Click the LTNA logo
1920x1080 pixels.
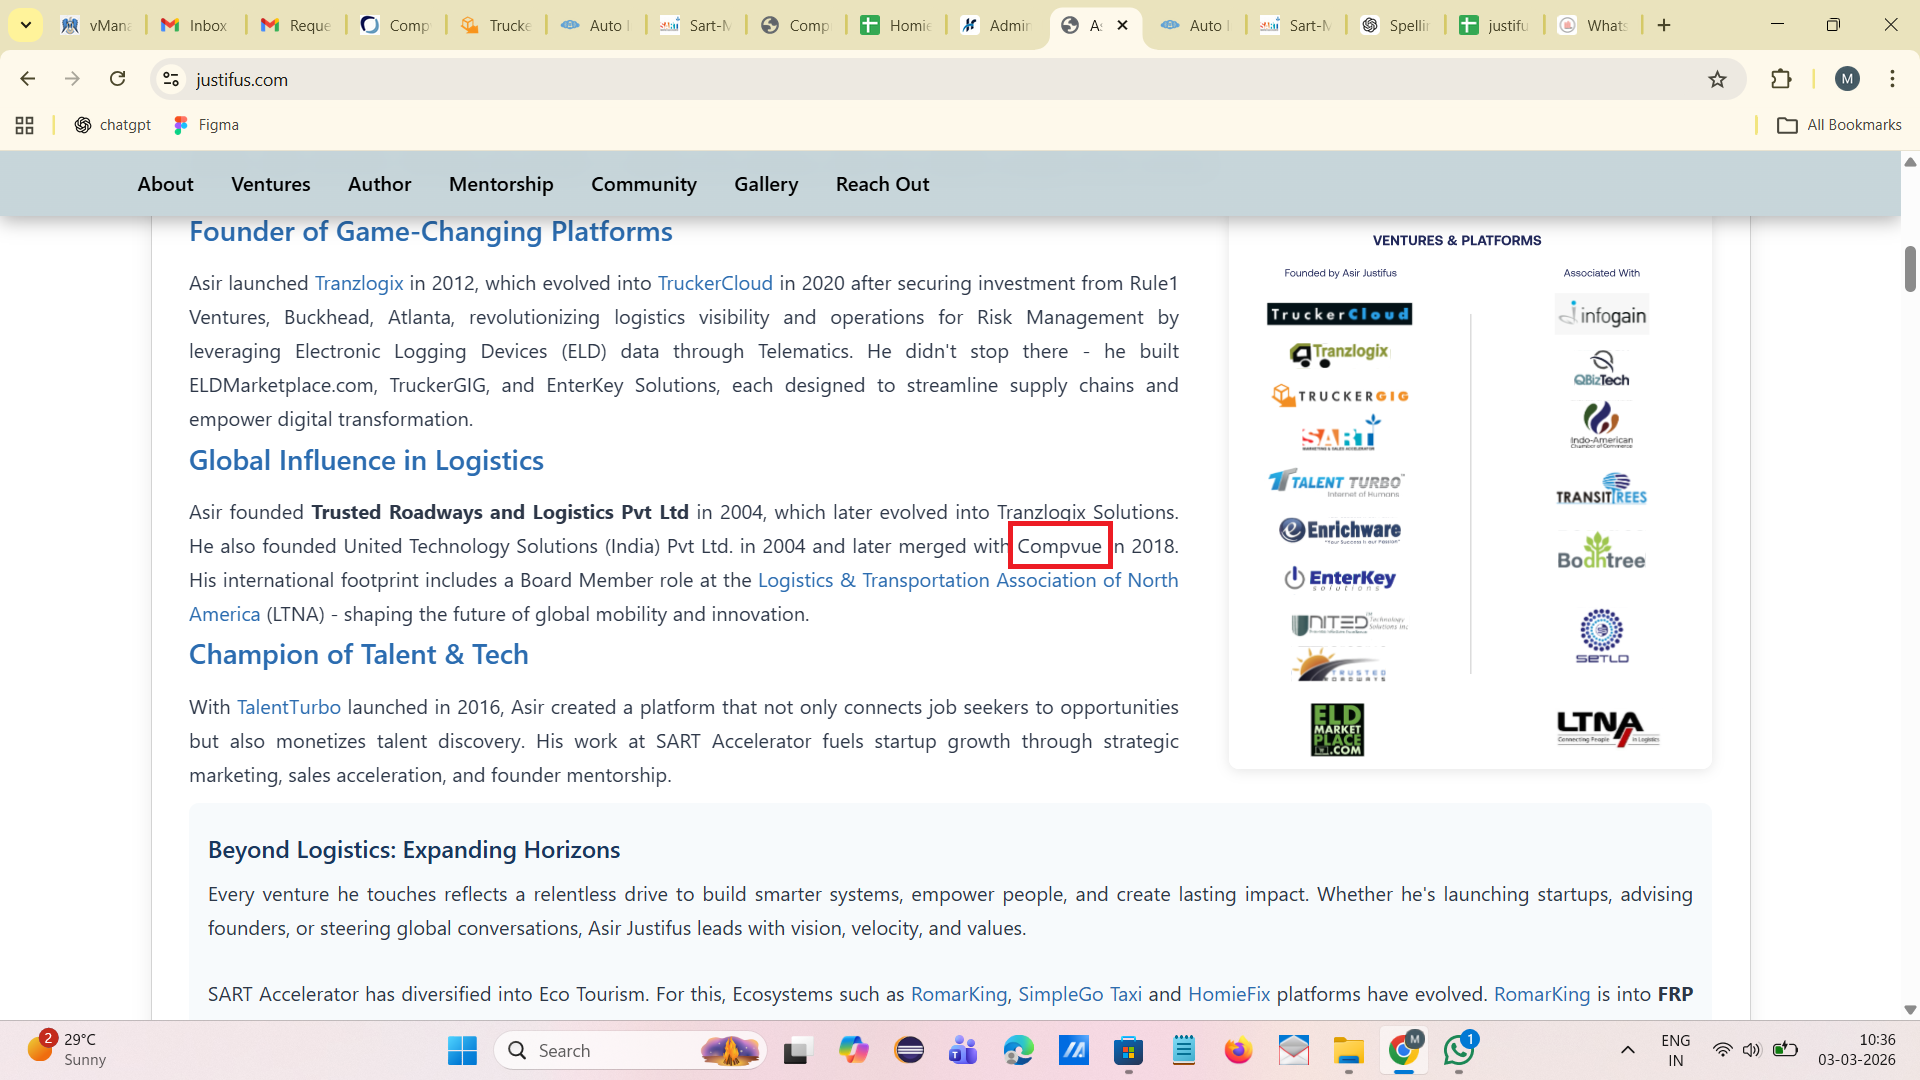pyautogui.click(x=1608, y=727)
